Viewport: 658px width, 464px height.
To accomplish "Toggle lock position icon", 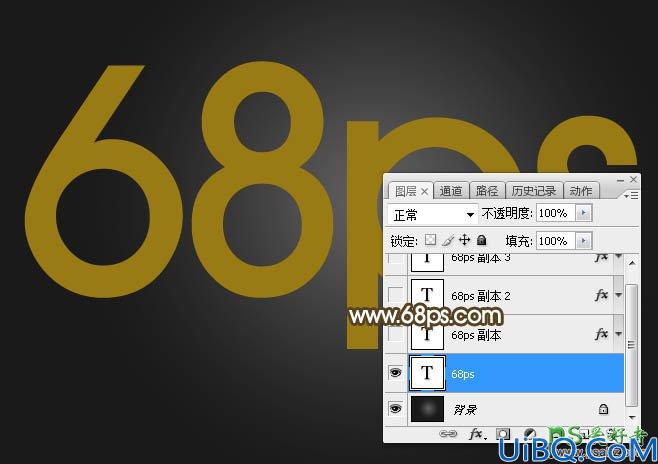I will pos(465,240).
